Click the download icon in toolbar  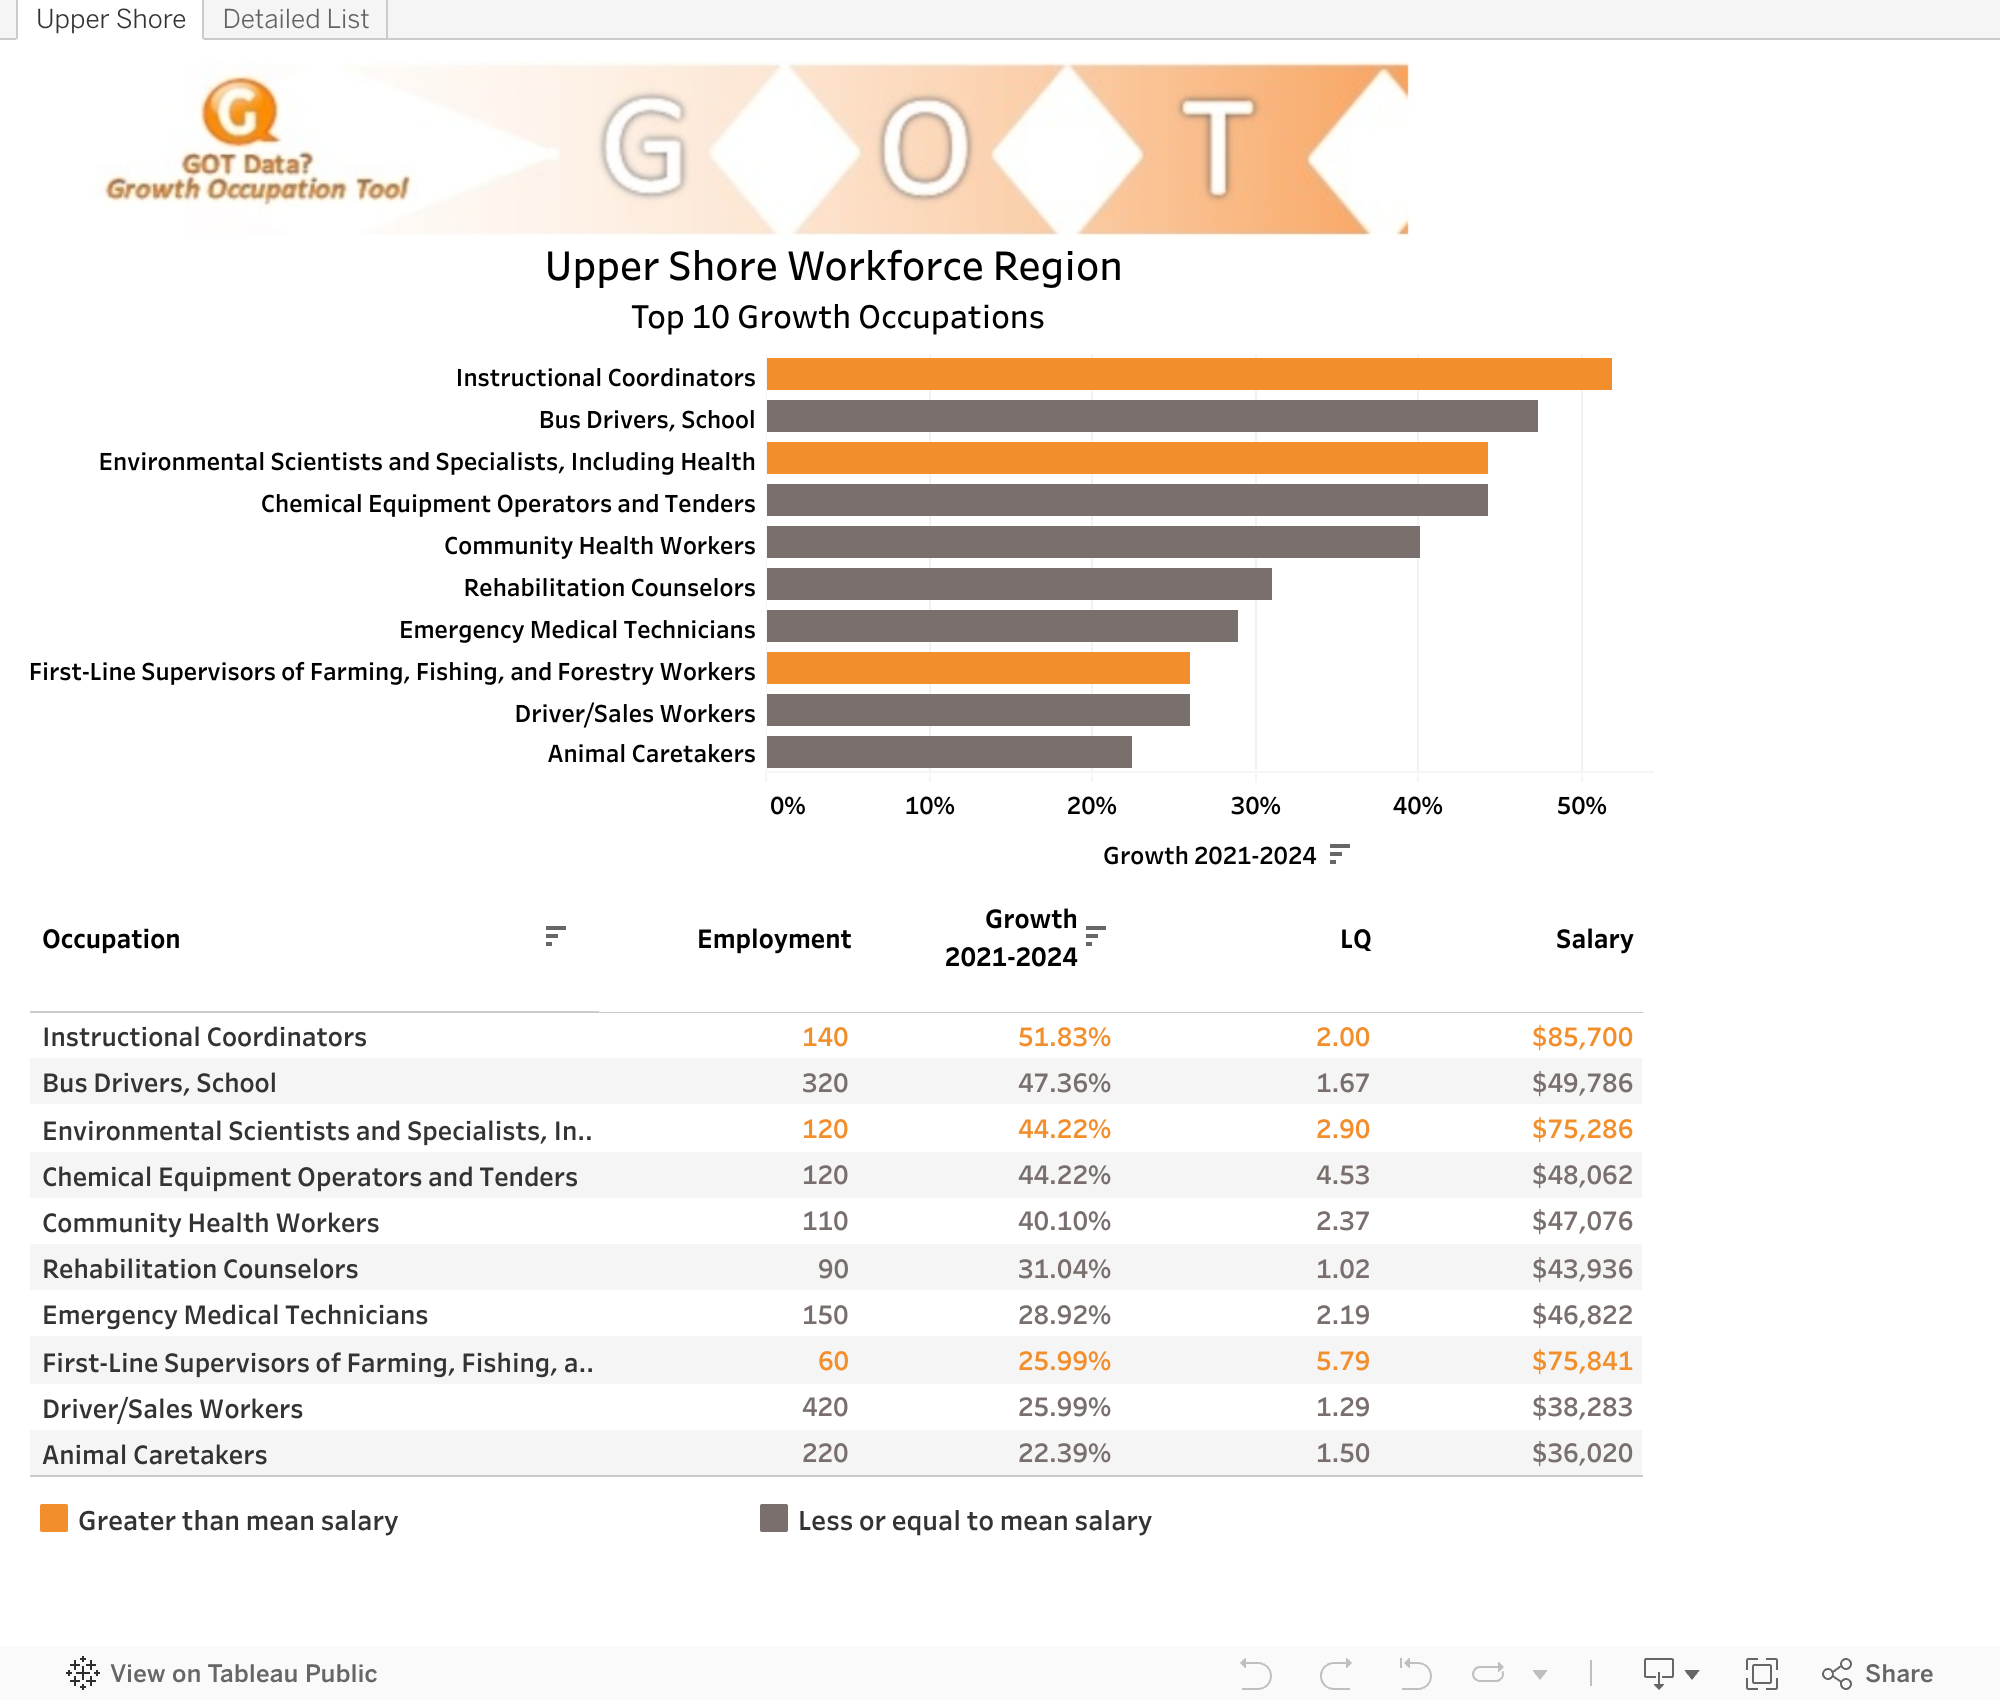click(x=1658, y=1673)
